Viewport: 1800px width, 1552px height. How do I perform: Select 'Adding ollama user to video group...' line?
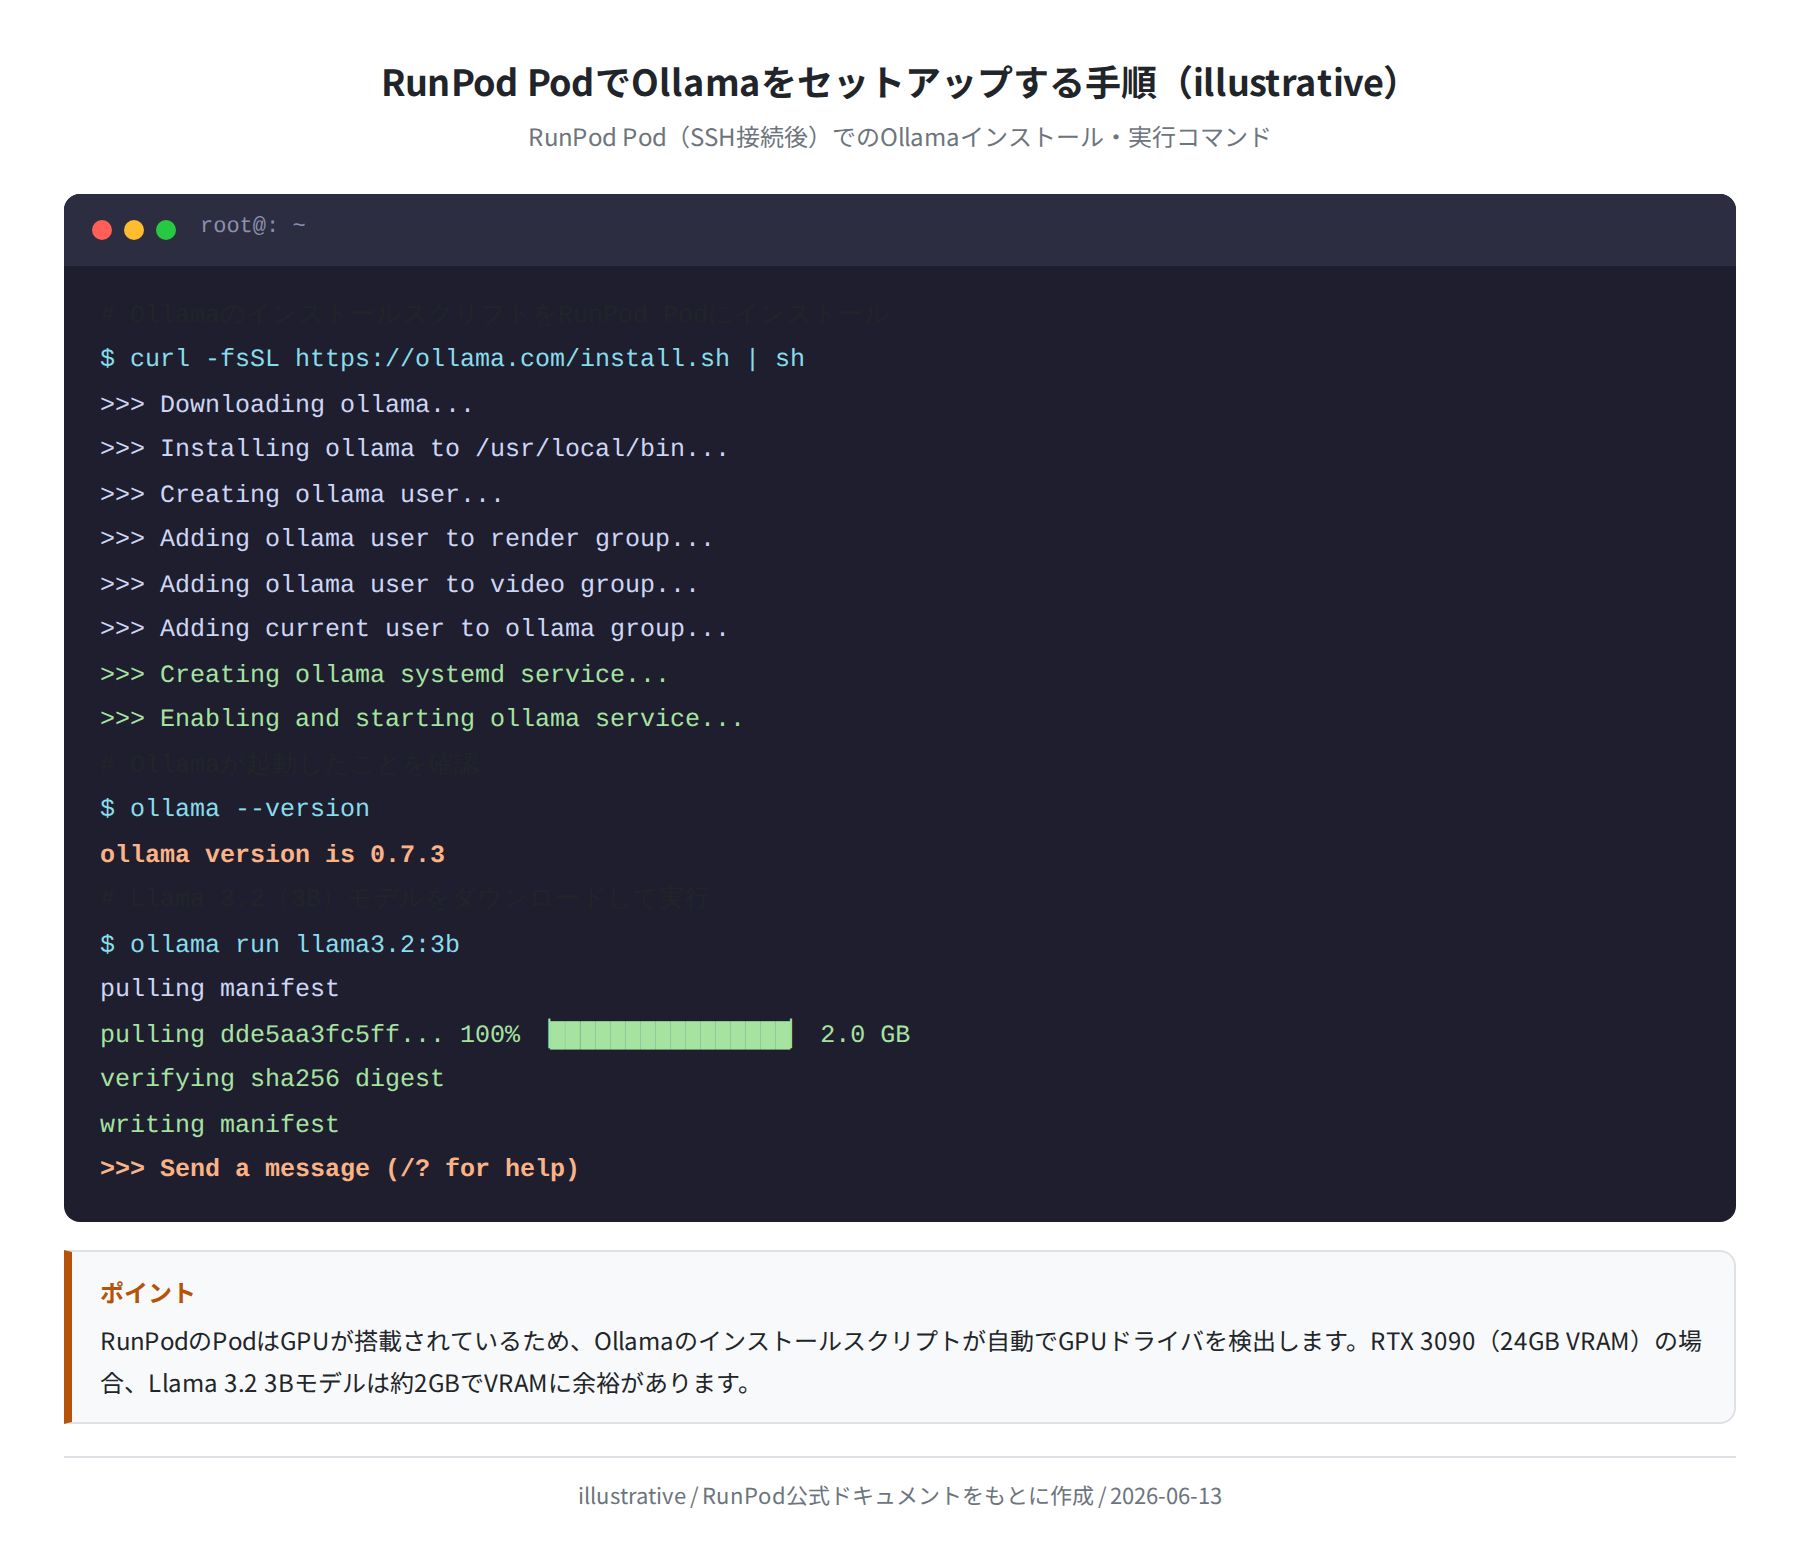(399, 584)
